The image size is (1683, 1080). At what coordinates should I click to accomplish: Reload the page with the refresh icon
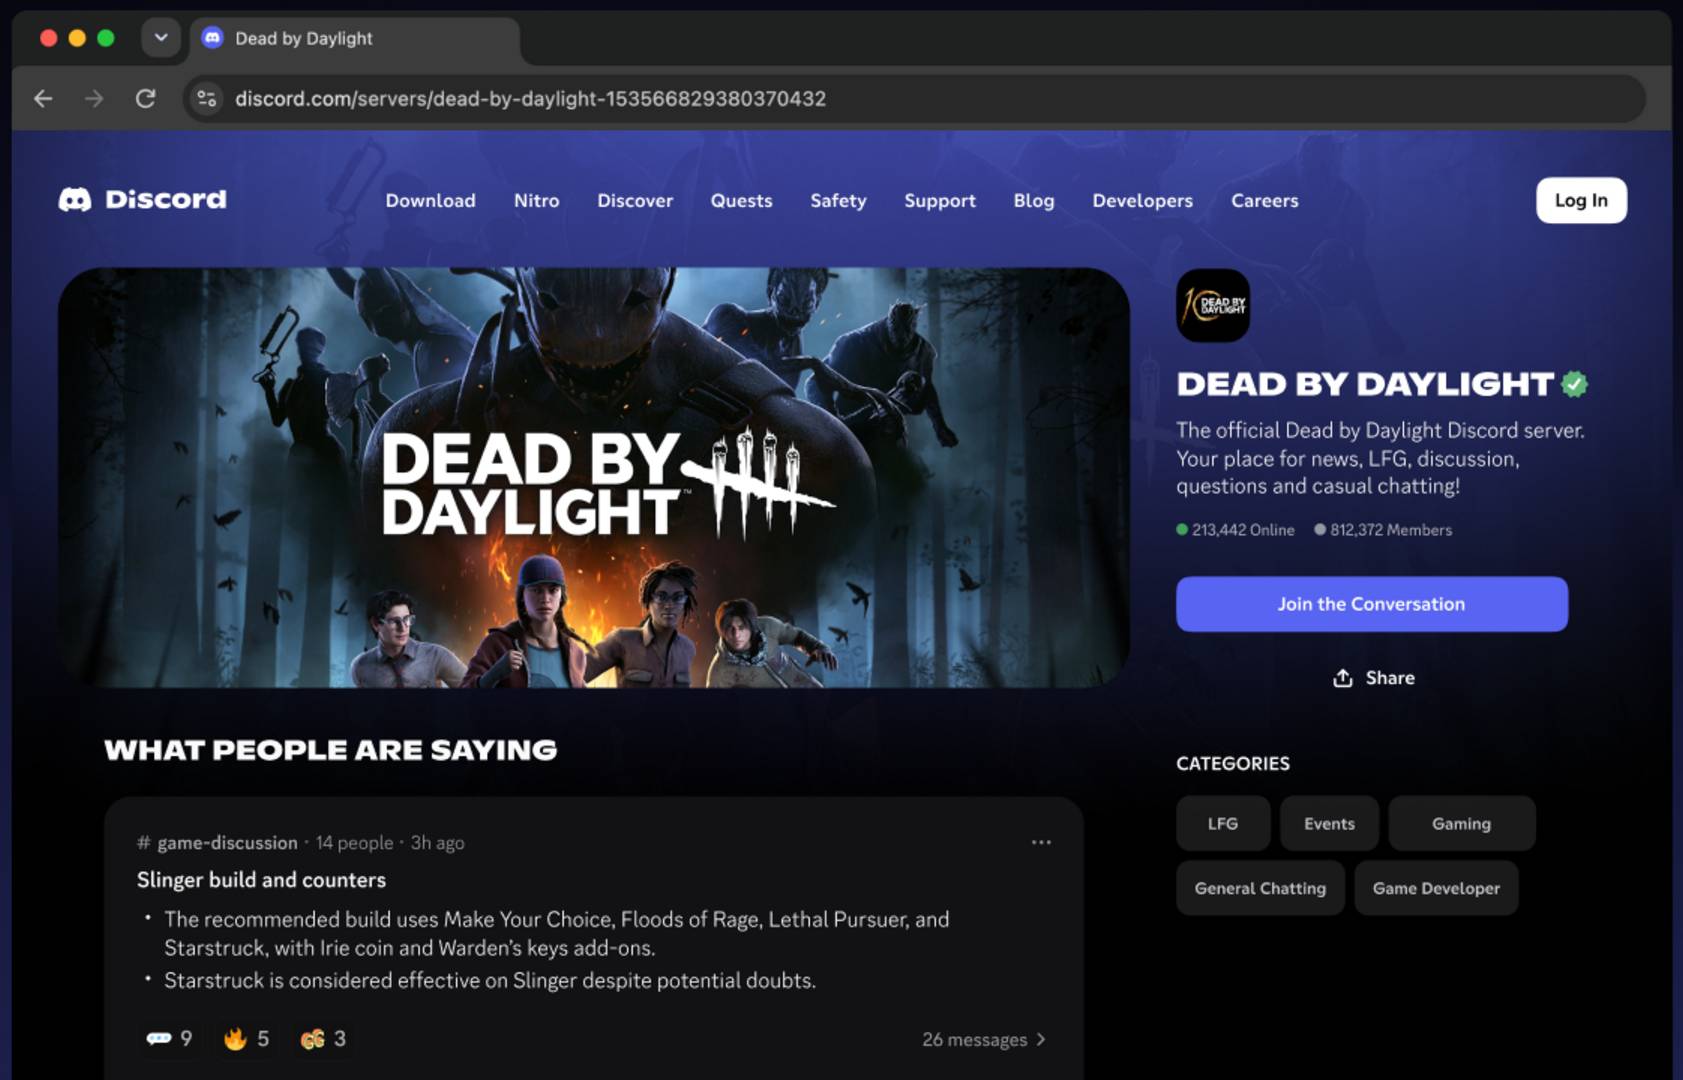tap(145, 98)
